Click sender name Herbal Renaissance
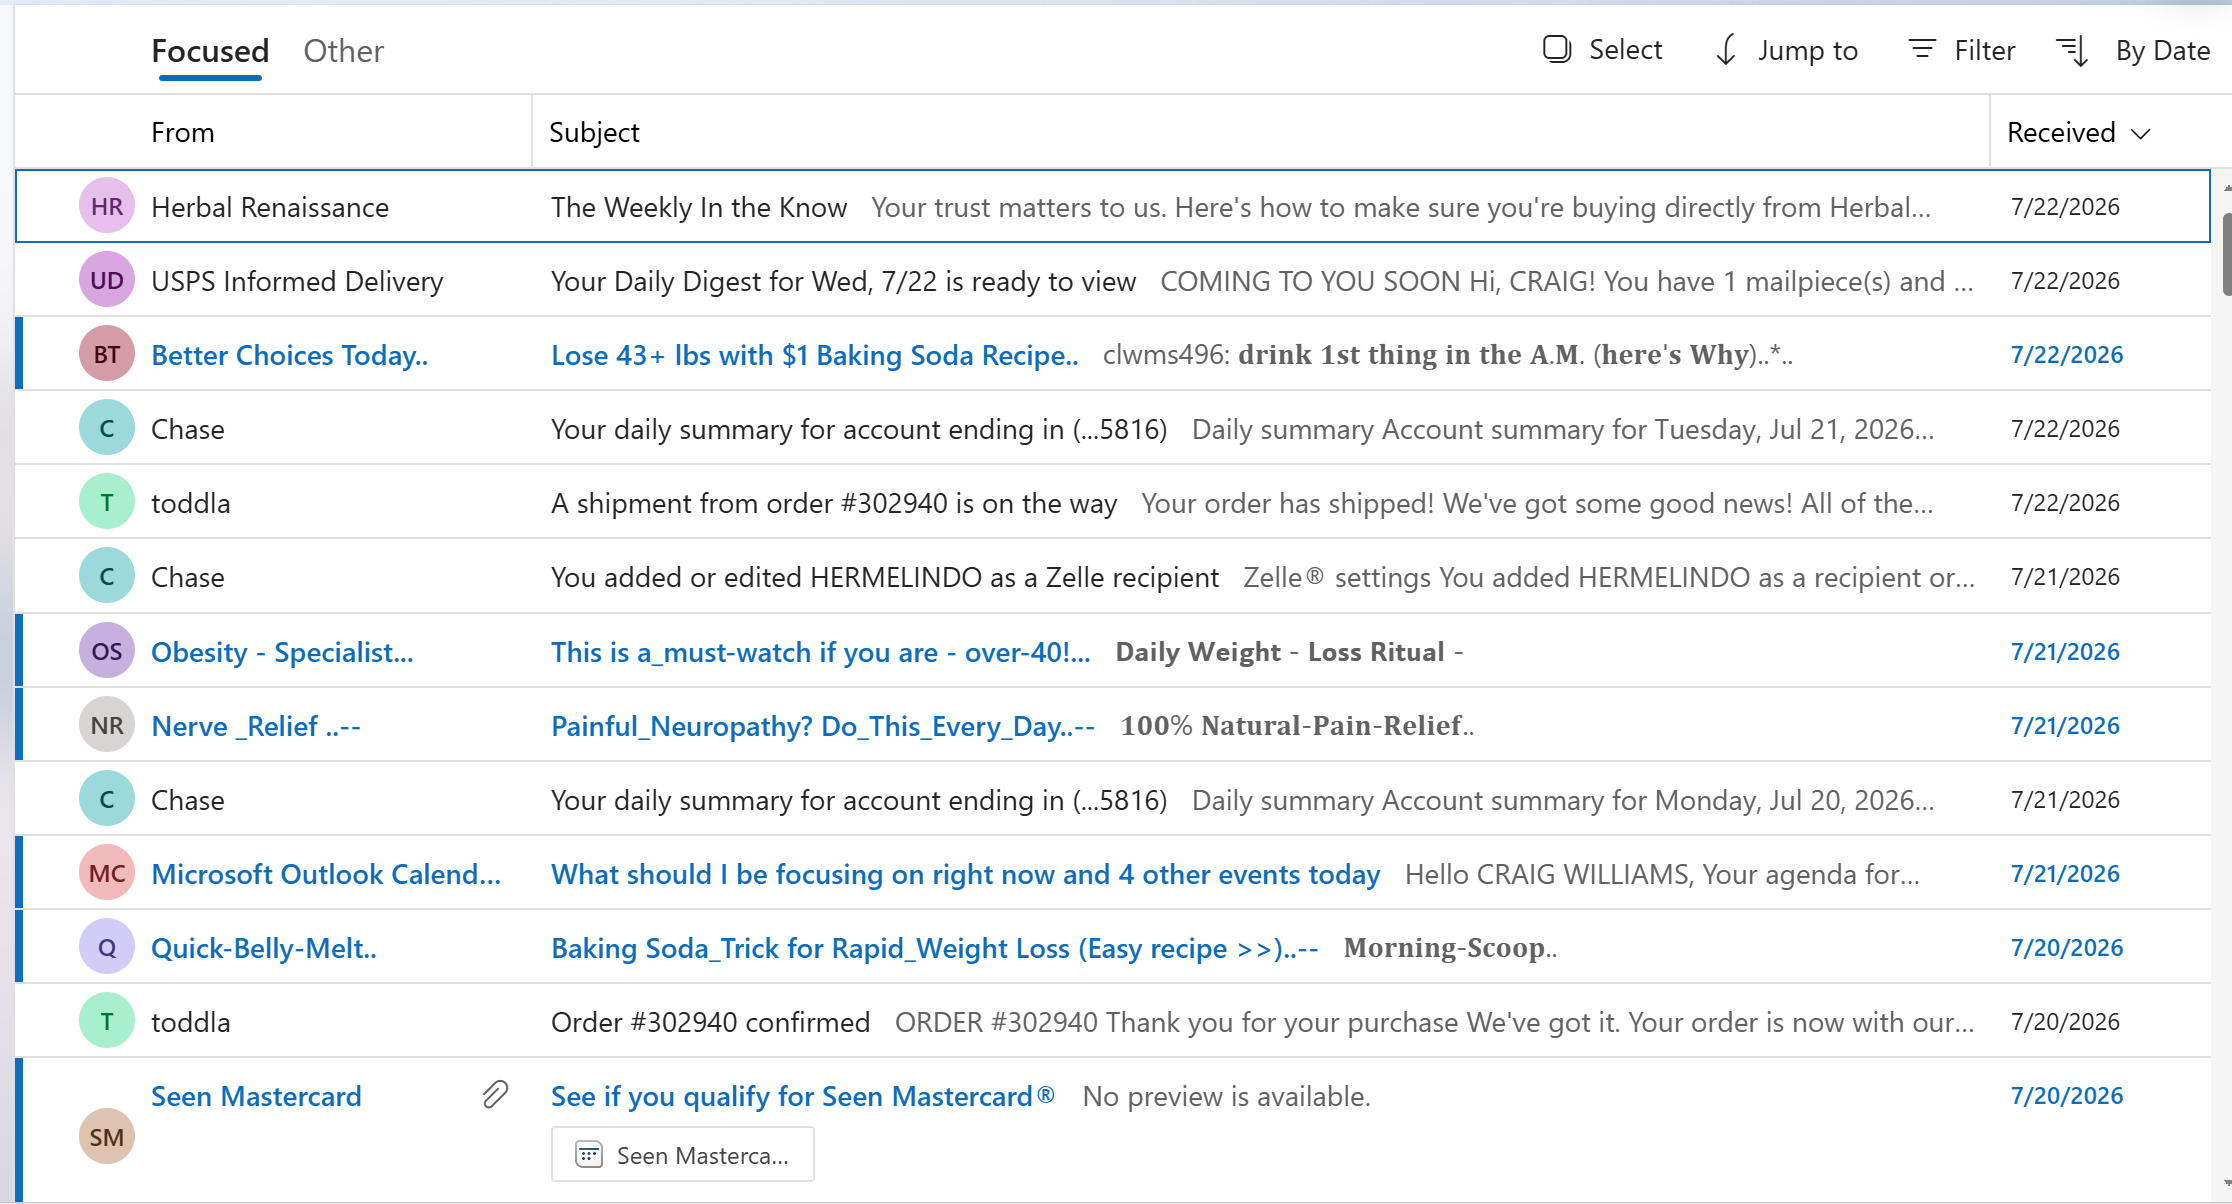This screenshot has width=2232, height=1204. click(x=270, y=207)
